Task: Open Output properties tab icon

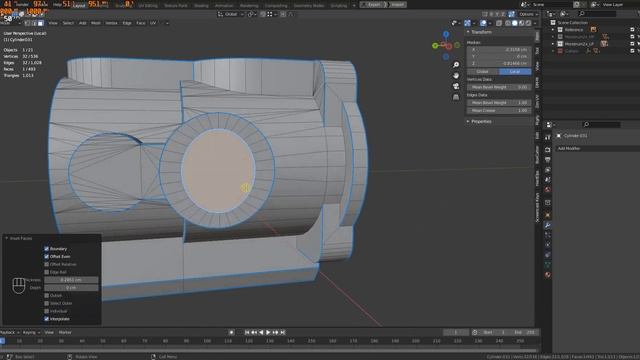Action: [x=548, y=160]
